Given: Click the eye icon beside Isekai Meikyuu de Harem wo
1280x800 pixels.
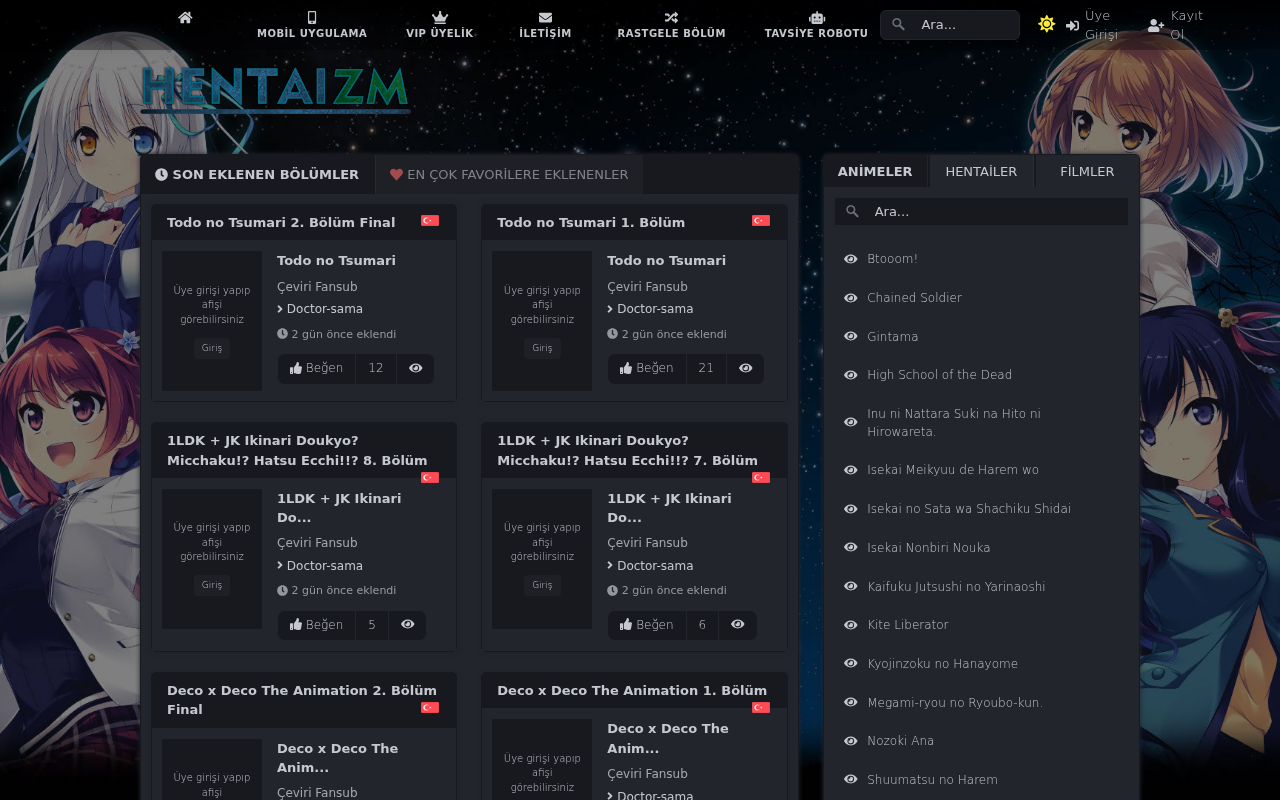Looking at the screenshot, I should pos(851,470).
